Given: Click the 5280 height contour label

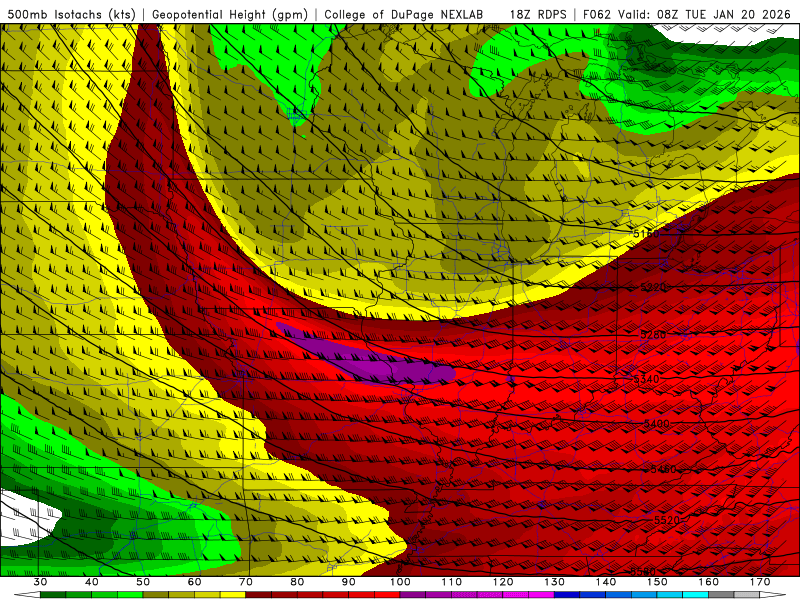Looking at the screenshot, I should coord(653,335).
